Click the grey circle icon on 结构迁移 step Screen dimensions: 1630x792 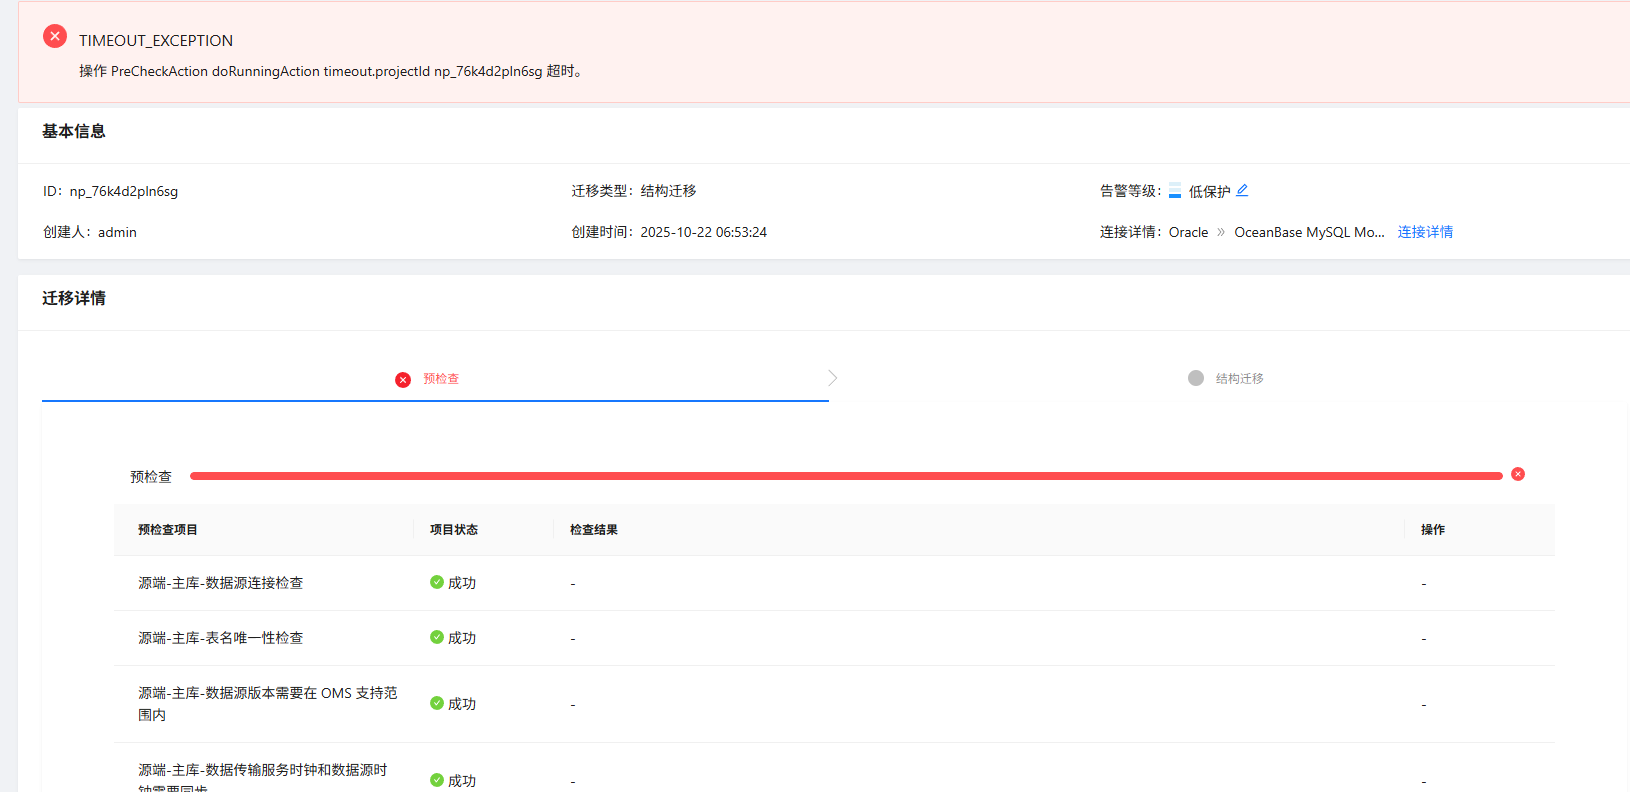click(x=1196, y=378)
